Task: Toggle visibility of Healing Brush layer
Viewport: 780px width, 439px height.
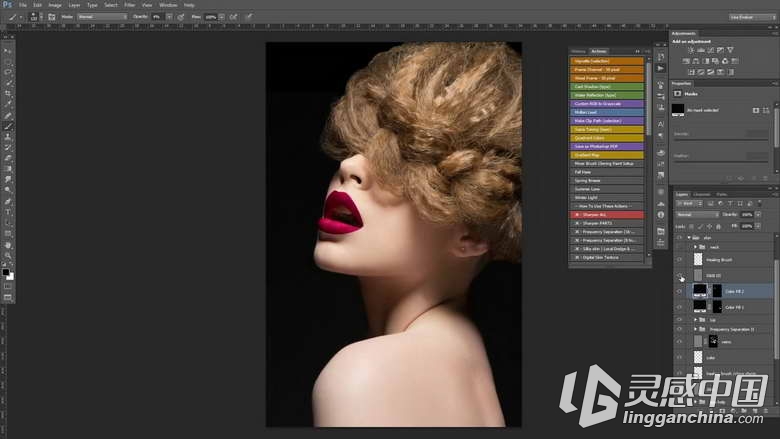Action: [x=680, y=260]
